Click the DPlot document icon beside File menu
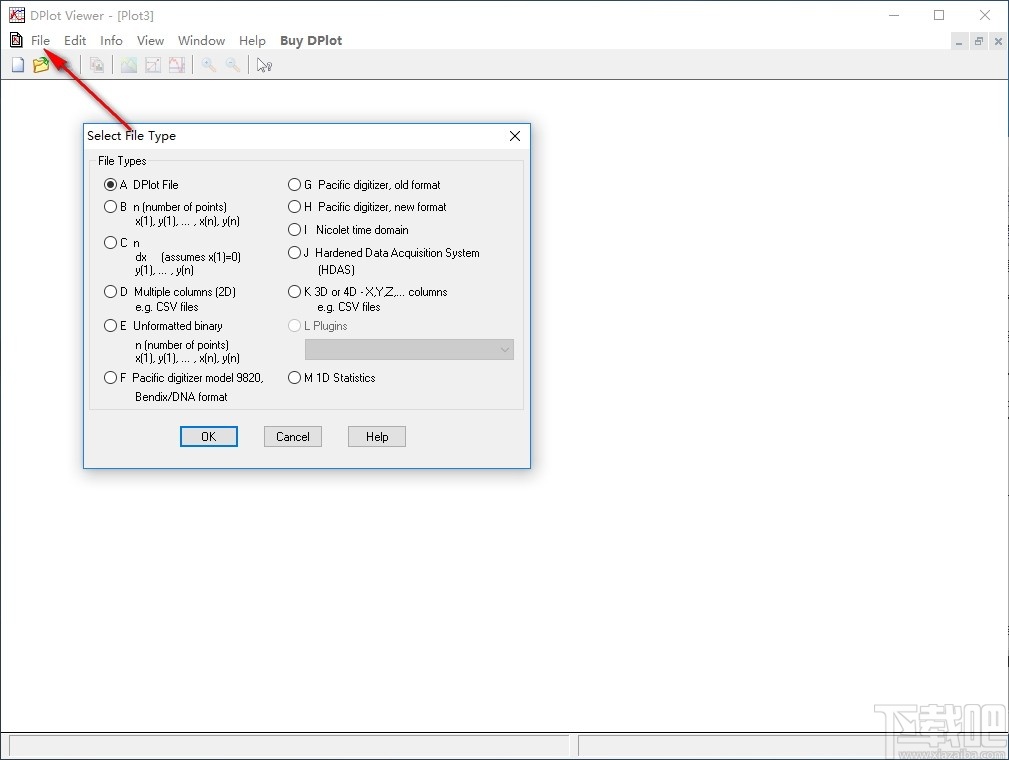 15,40
